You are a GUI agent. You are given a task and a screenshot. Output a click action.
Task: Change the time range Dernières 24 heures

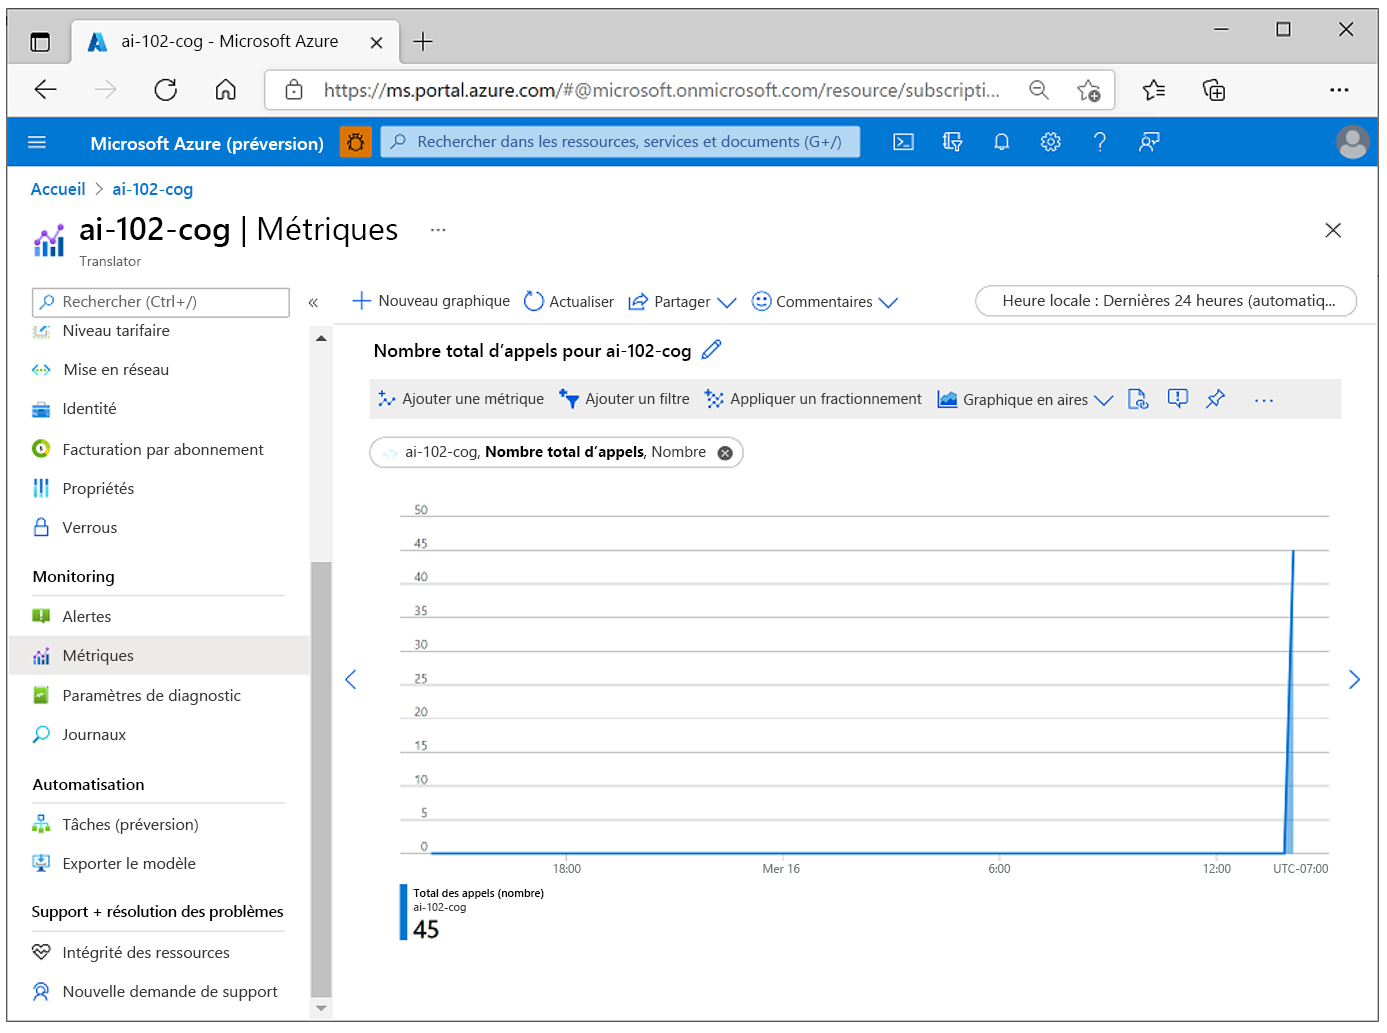pos(1166,301)
